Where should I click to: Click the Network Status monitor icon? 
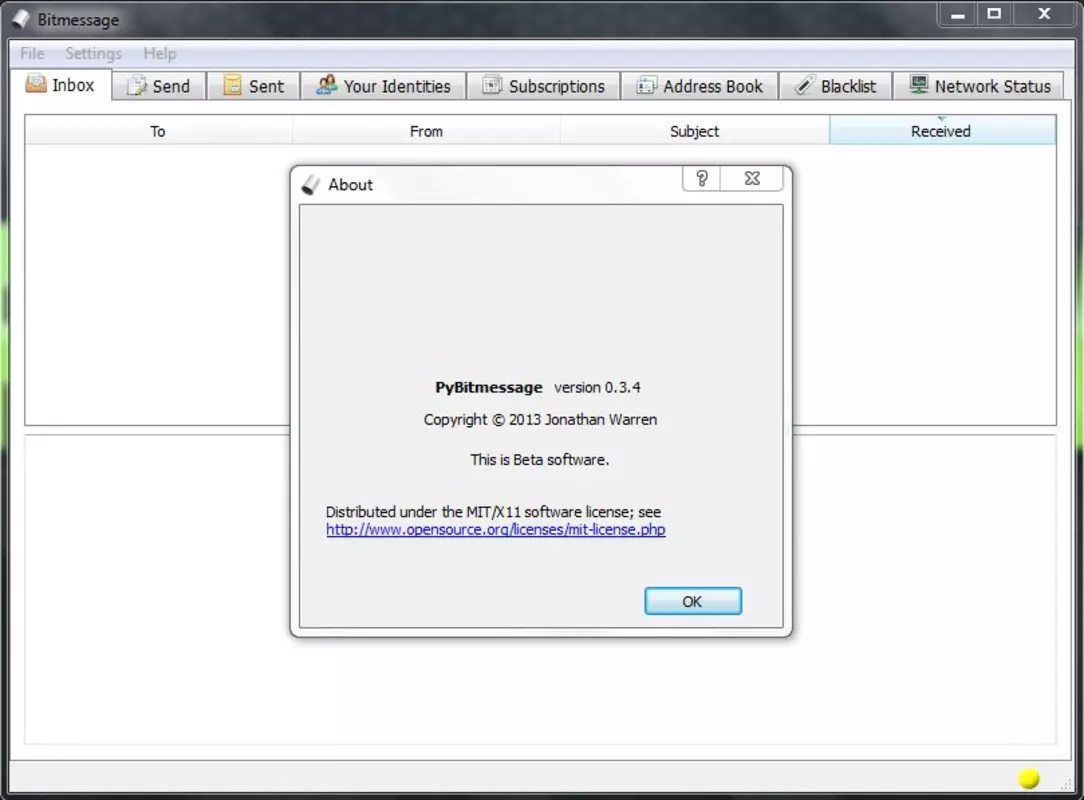[x=919, y=85]
